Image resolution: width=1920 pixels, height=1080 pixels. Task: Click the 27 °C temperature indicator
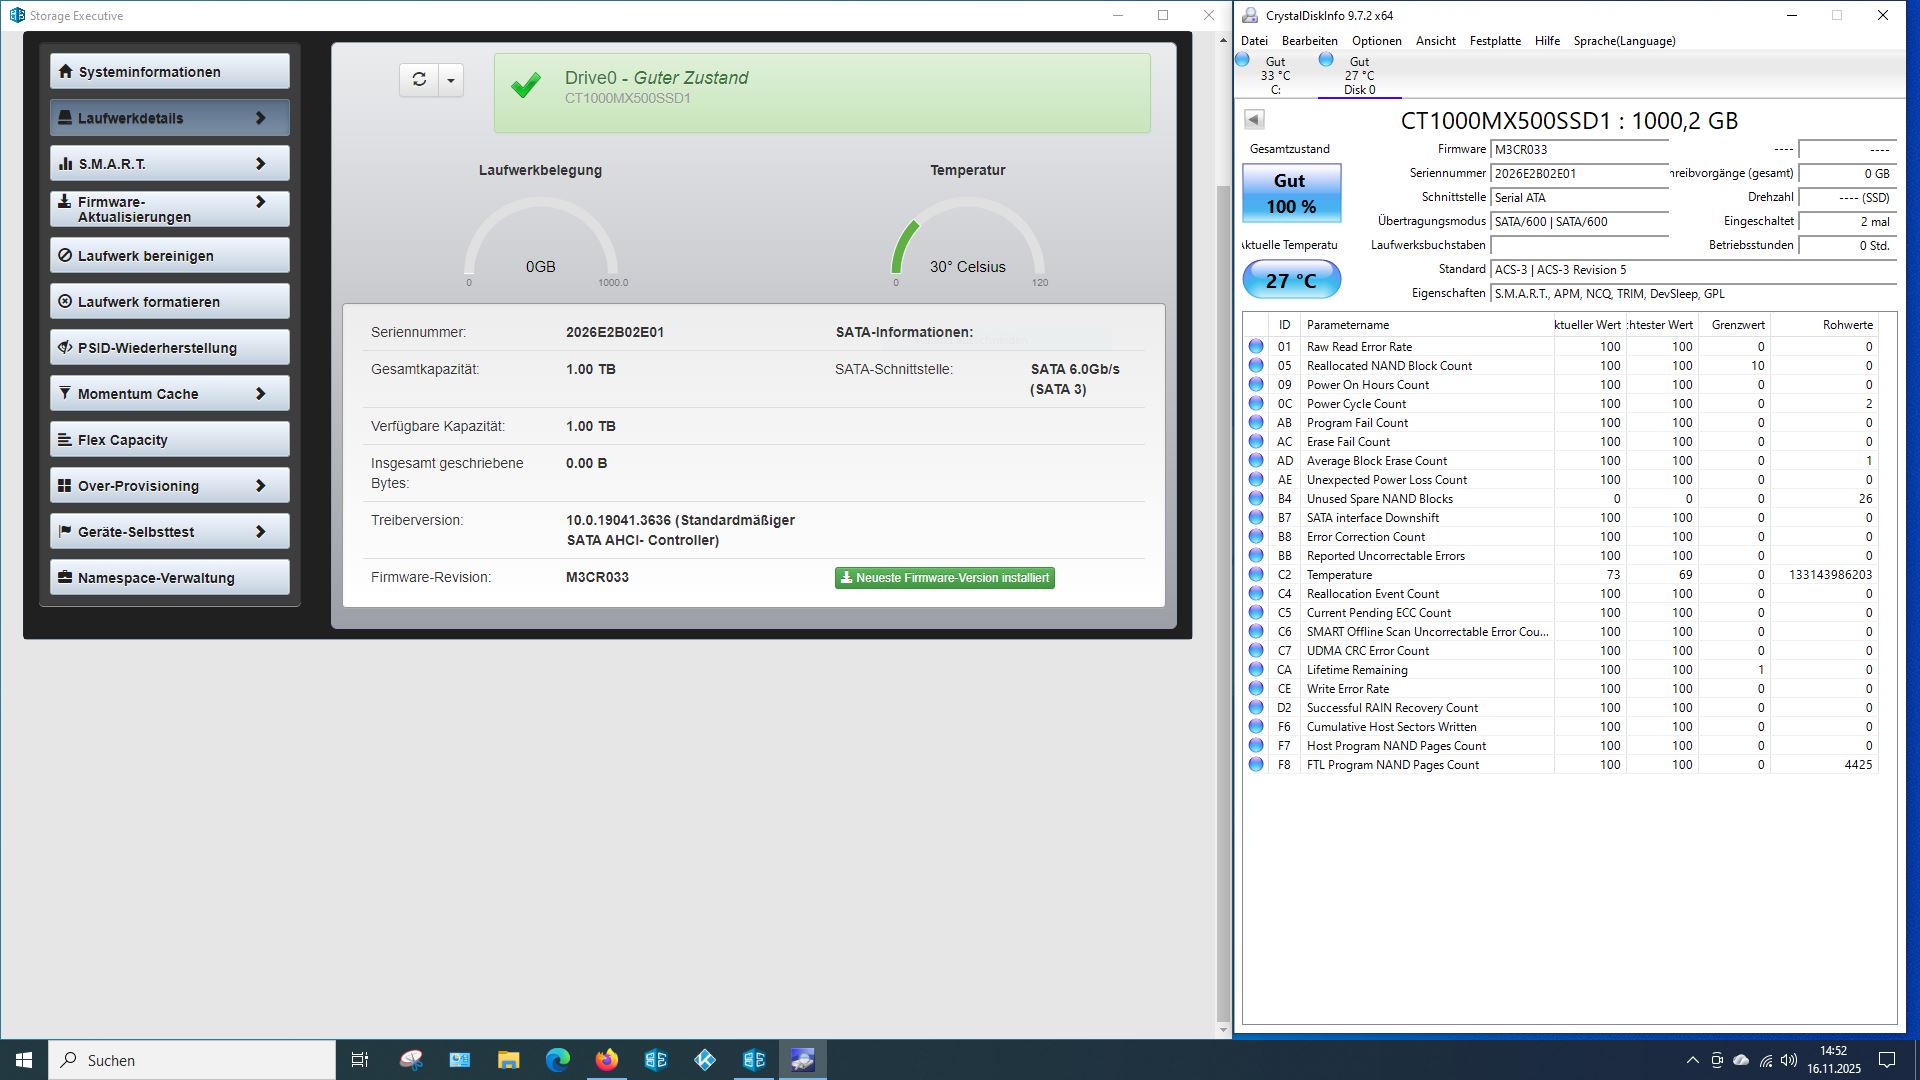1291,280
